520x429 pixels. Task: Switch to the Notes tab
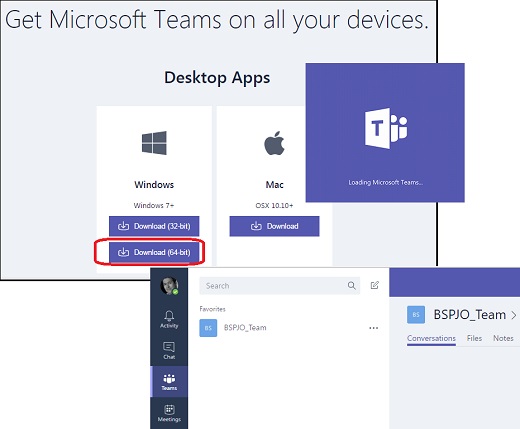(x=503, y=338)
